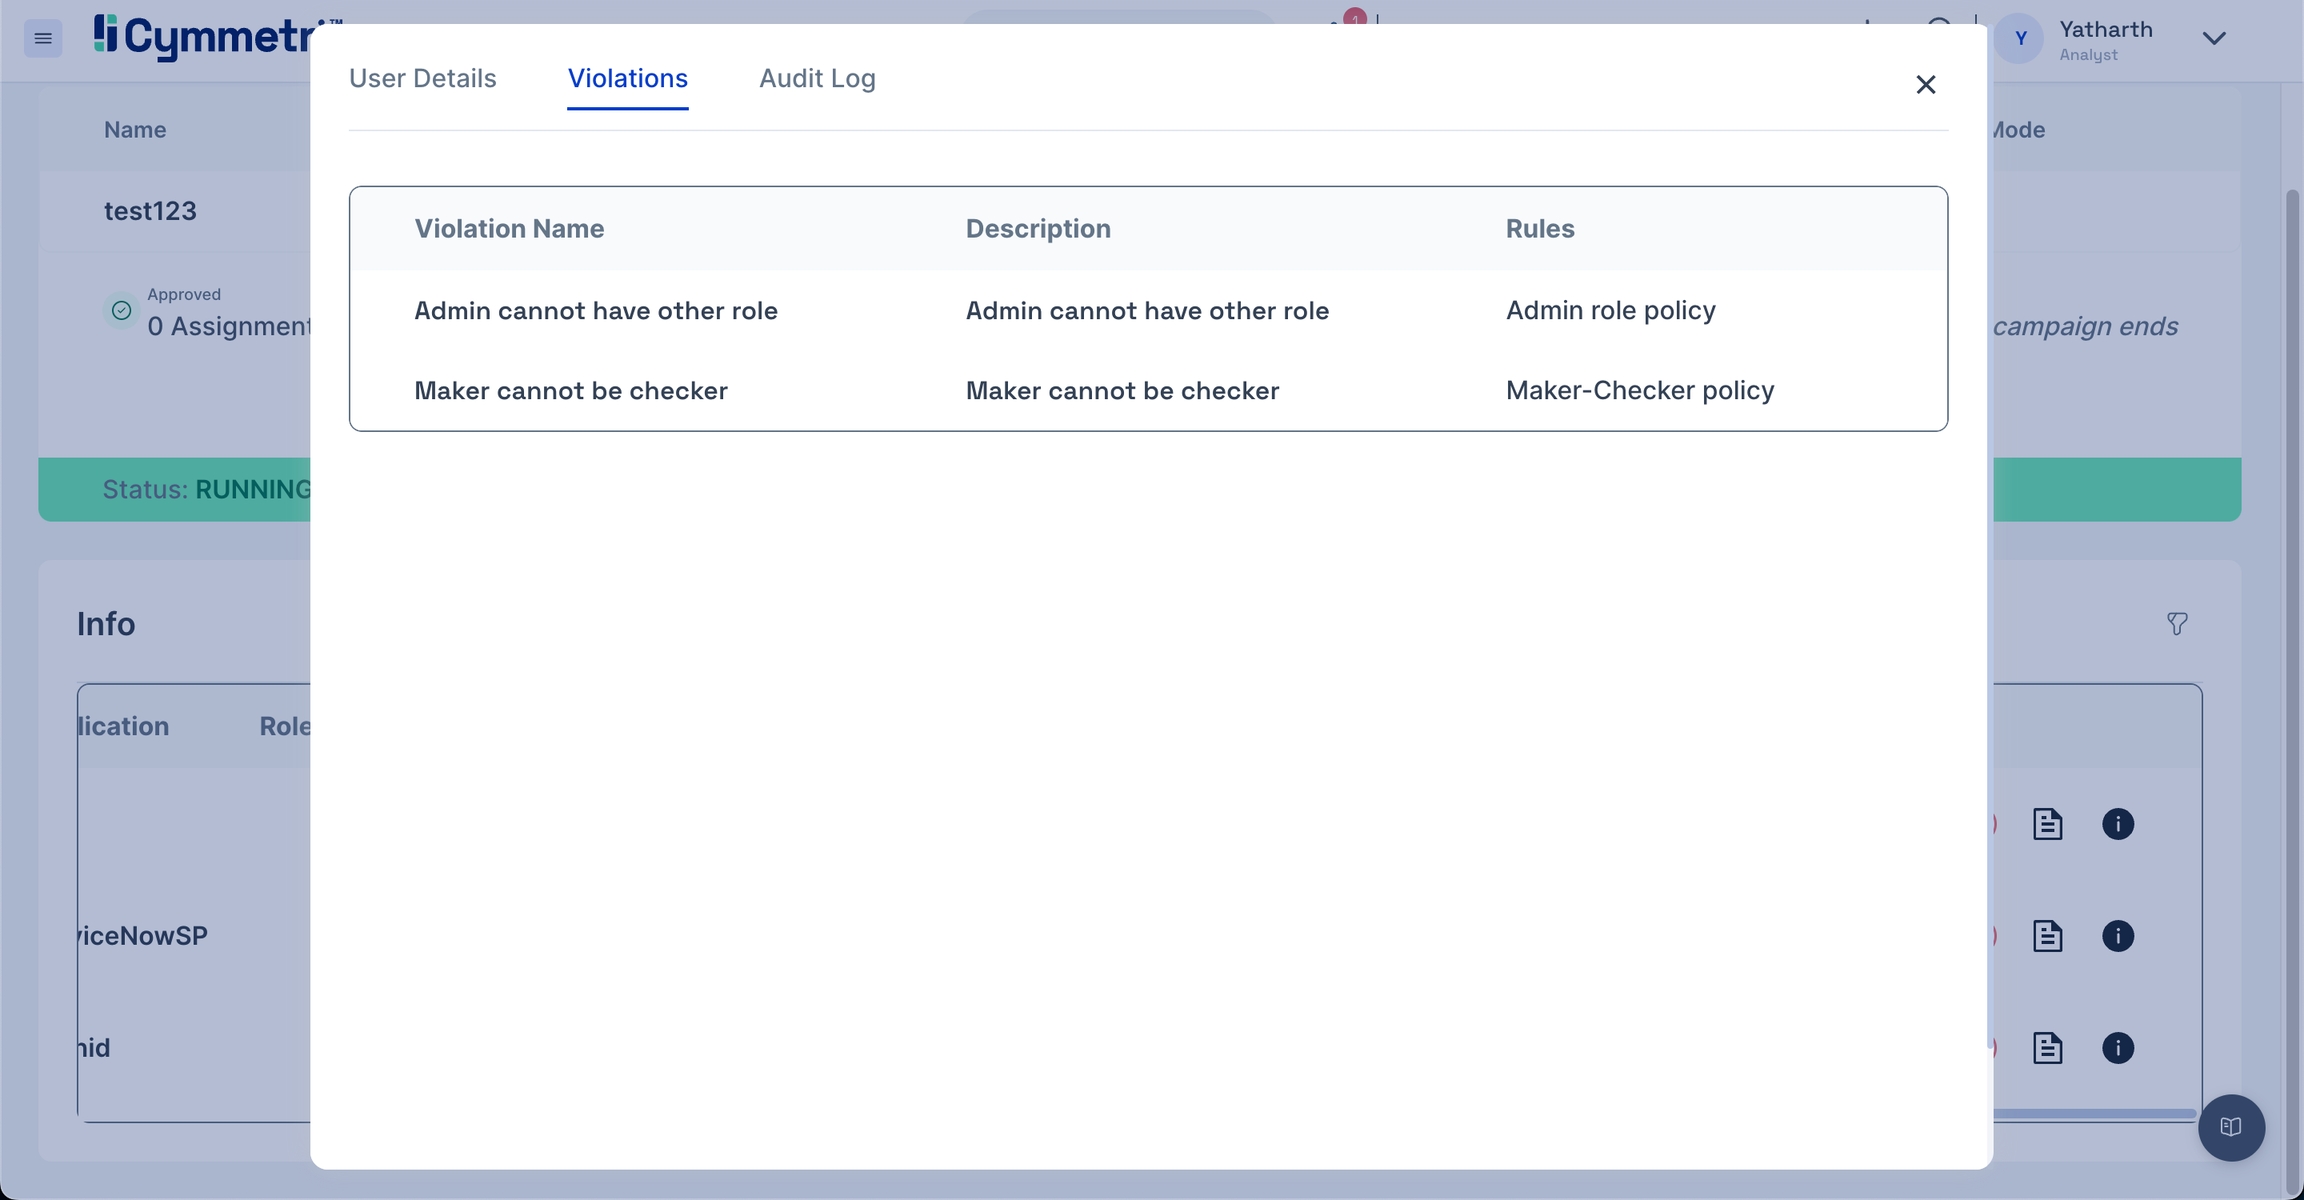The height and width of the screenshot is (1200, 2304).
Task: Select the Violations tab
Action: [627, 78]
